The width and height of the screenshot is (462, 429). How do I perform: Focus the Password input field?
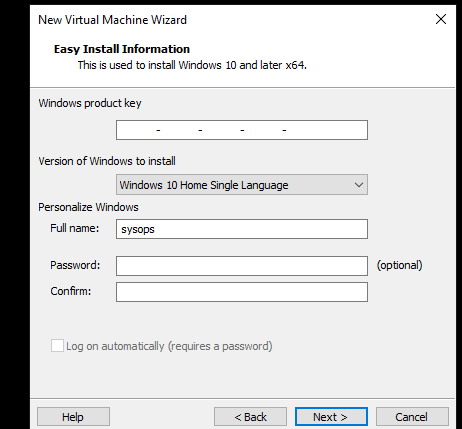click(x=242, y=266)
